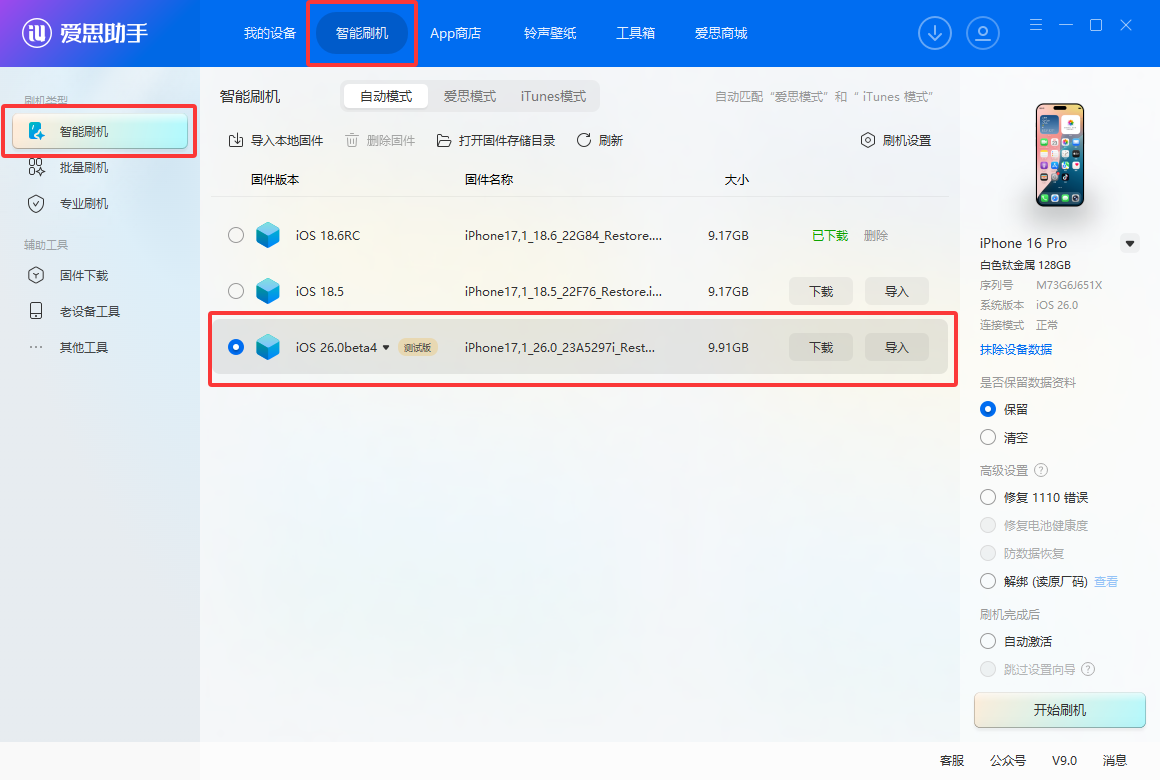Click the 开始刷机 button
The width and height of the screenshot is (1160, 780).
1059,710
